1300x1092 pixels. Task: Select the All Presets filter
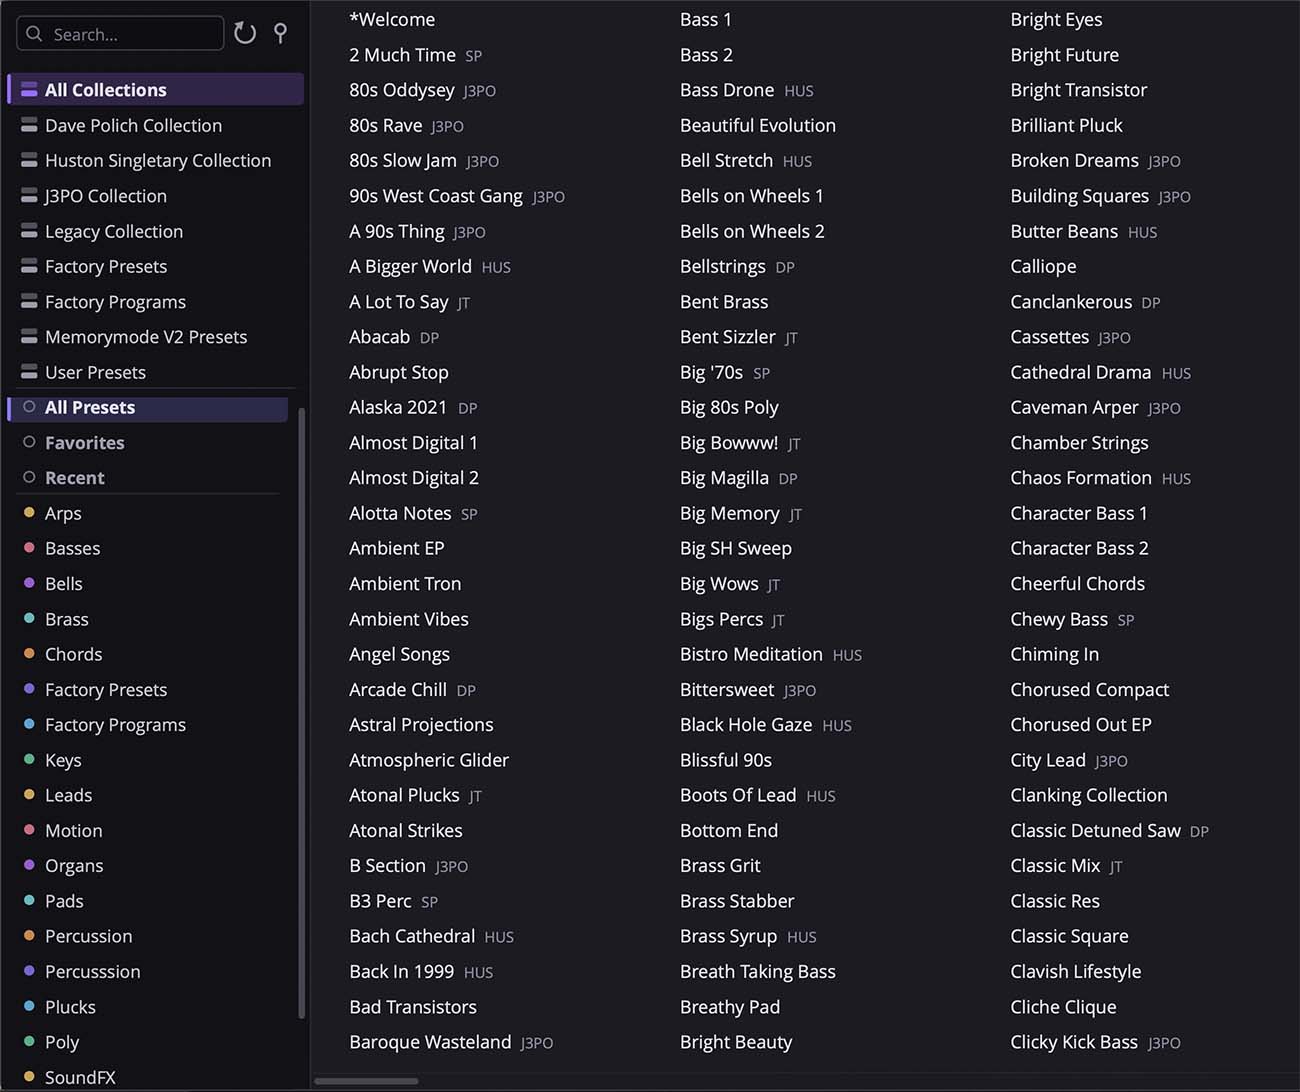148,407
